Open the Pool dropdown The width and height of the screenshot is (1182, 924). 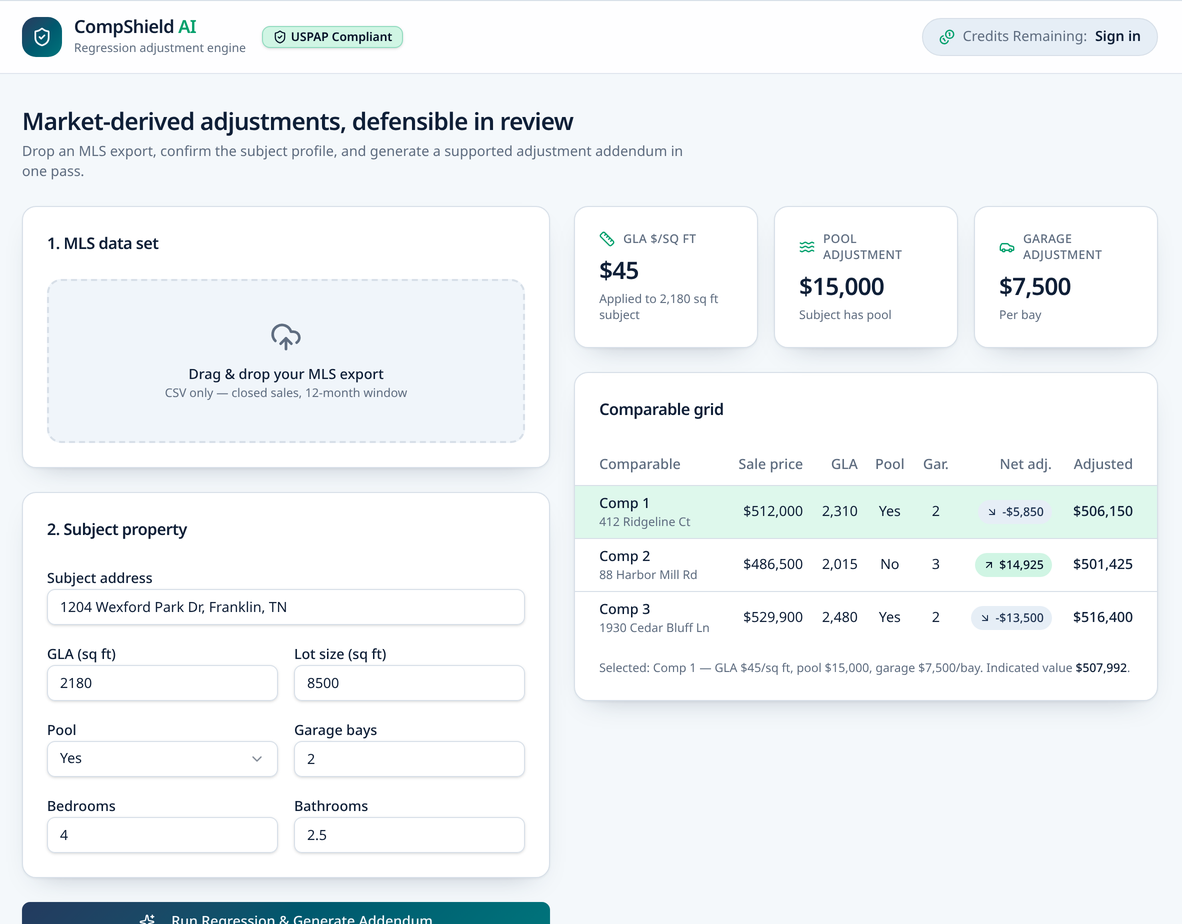tap(162, 759)
